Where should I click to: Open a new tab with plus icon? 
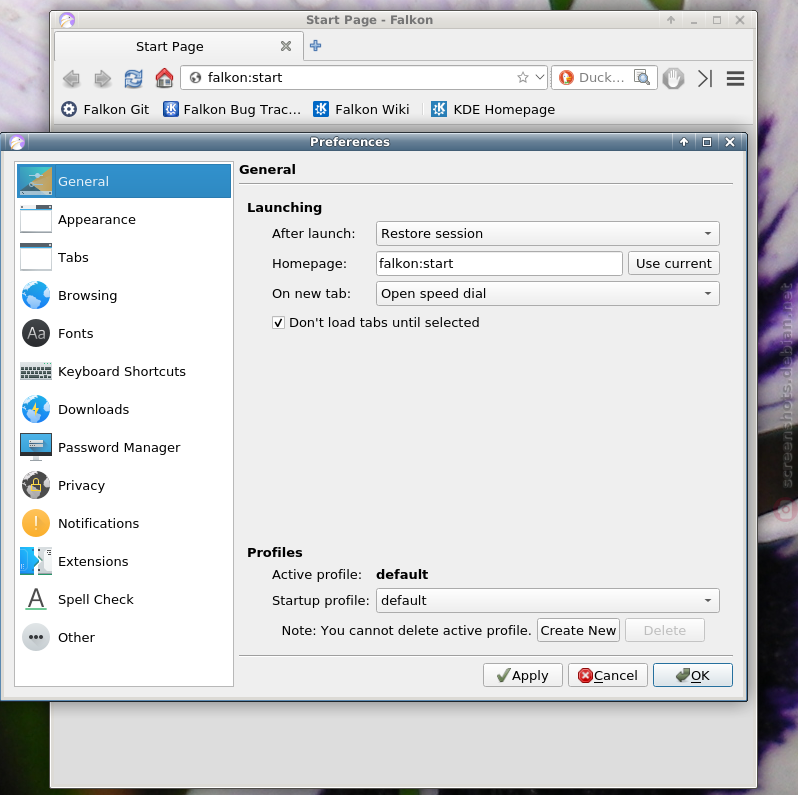point(316,46)
